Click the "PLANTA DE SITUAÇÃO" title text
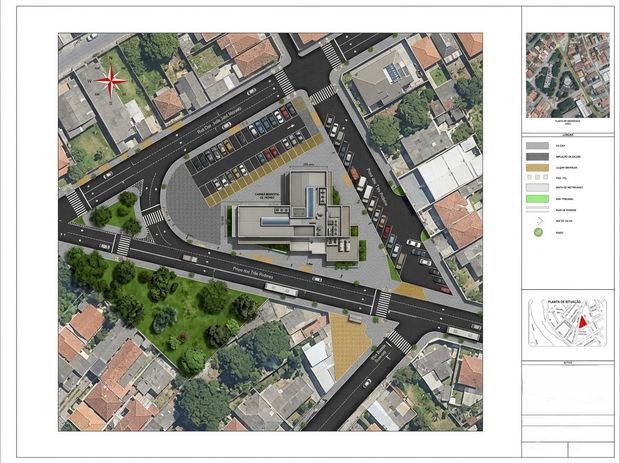 coord(564,302)
